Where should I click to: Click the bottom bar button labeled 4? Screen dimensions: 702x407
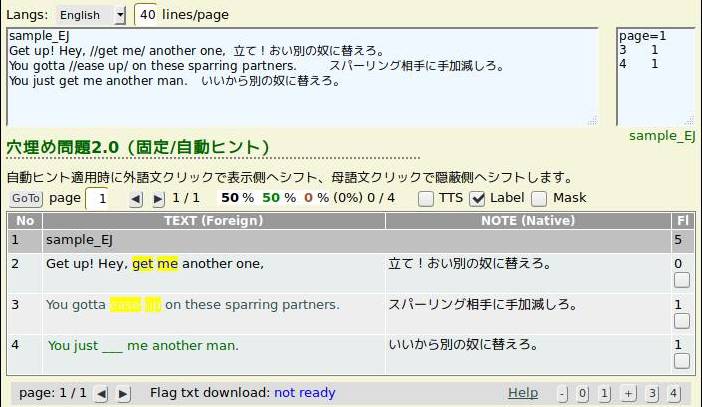(x=674, y=394)
